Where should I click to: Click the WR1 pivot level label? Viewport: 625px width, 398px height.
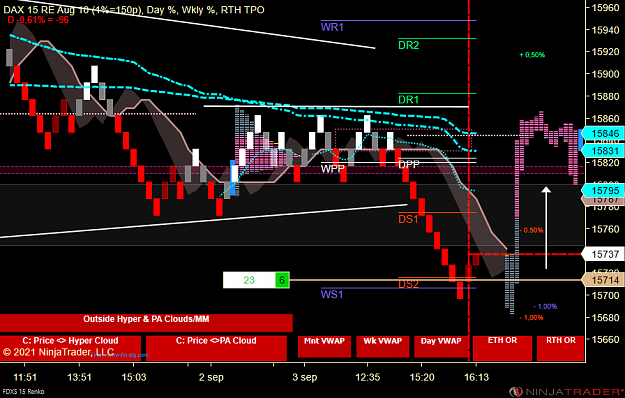pyautogui.click(x=332, y=27)
